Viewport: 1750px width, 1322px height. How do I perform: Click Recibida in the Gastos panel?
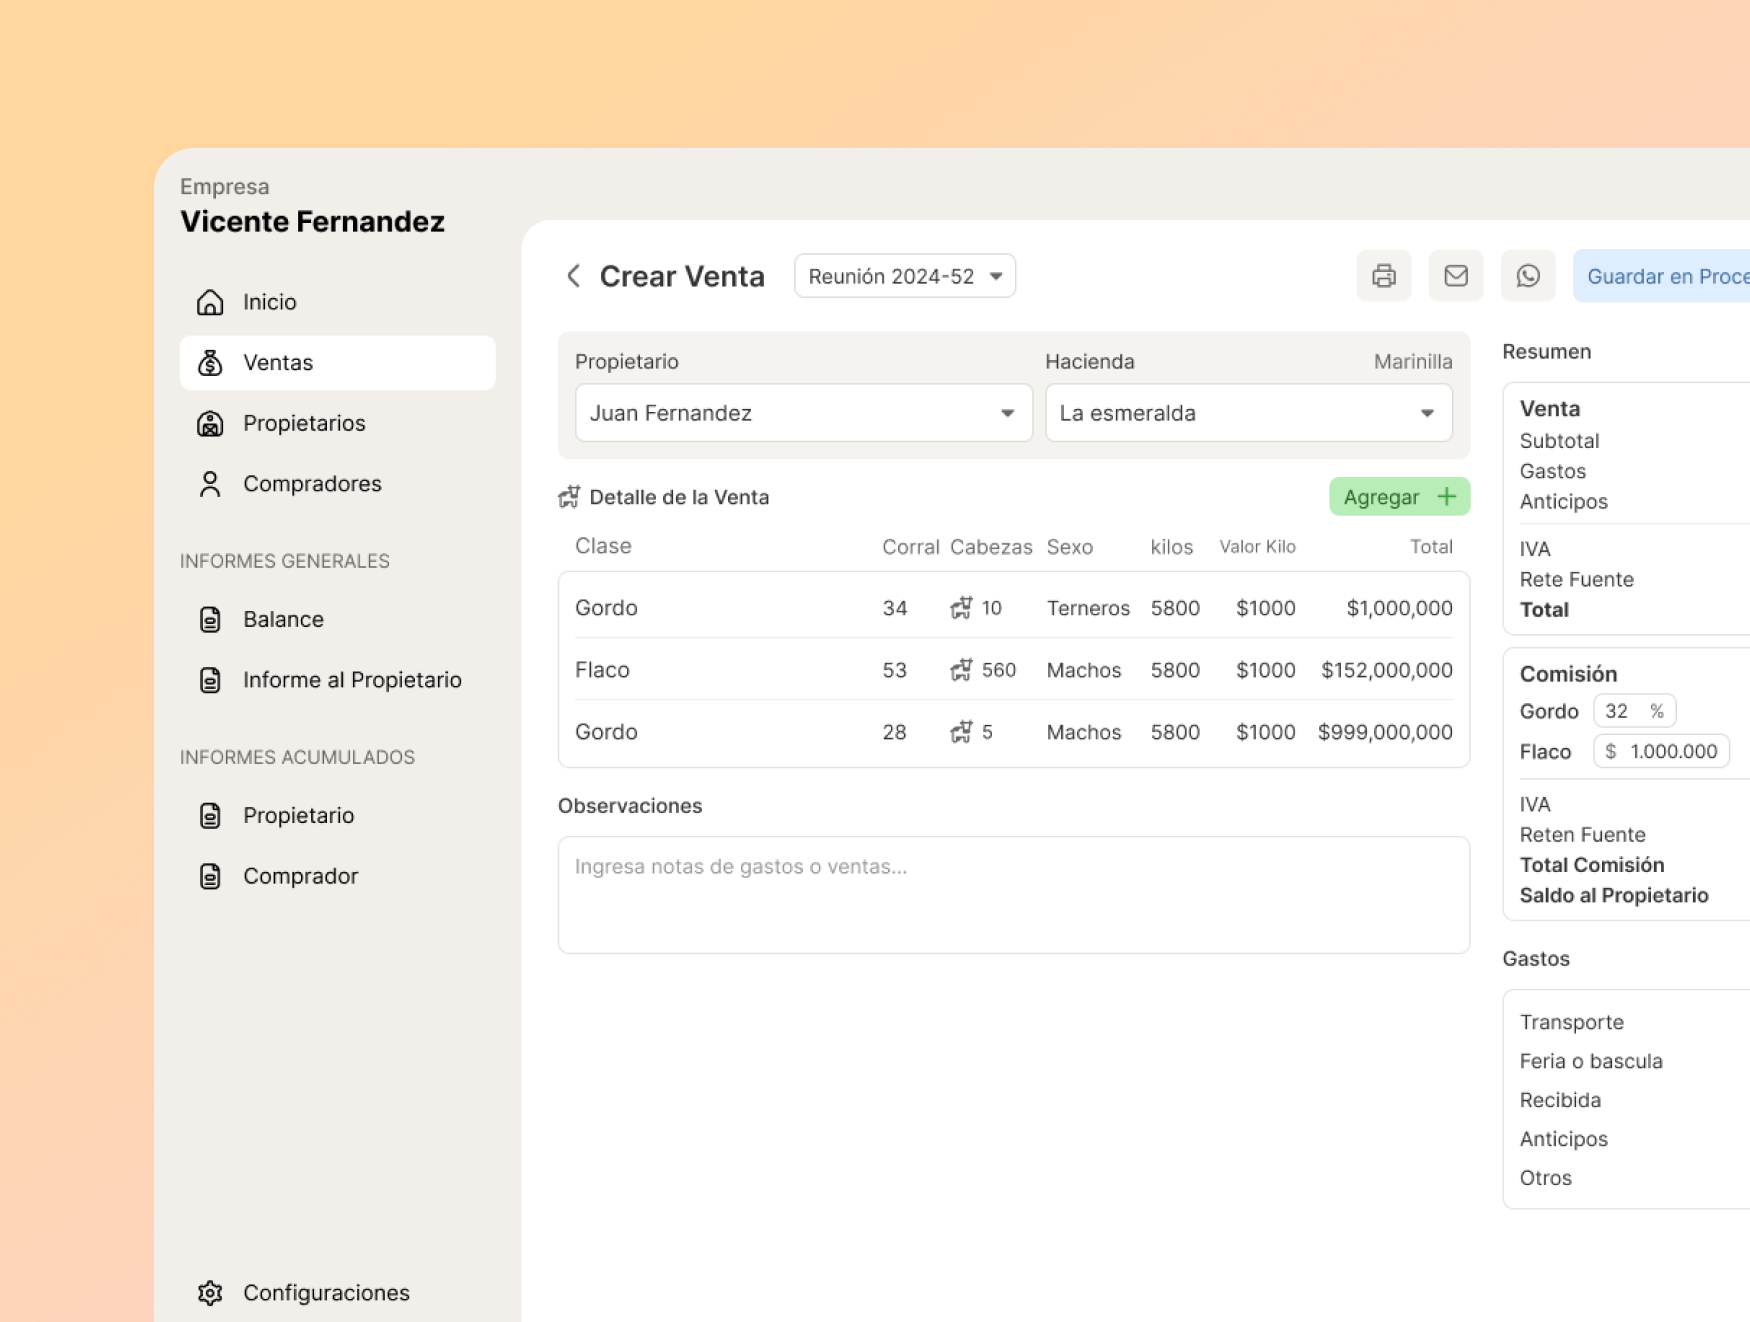[1560, 1100]
